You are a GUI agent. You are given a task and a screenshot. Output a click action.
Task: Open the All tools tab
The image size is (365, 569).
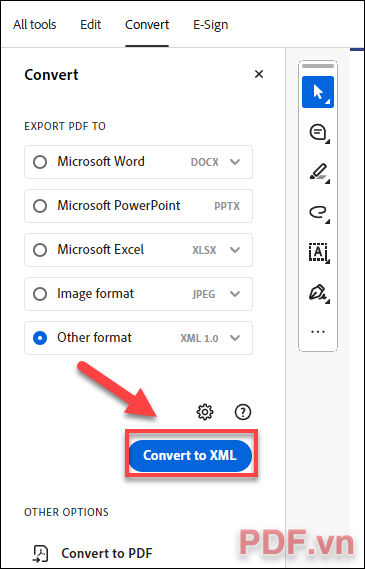(35, 25)
